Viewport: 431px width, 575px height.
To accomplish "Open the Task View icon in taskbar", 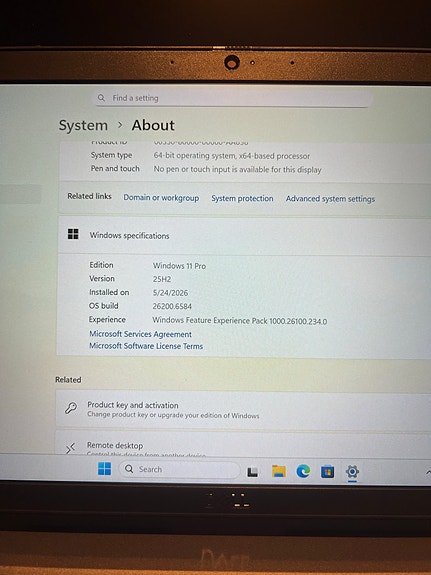I will point(252,472).
